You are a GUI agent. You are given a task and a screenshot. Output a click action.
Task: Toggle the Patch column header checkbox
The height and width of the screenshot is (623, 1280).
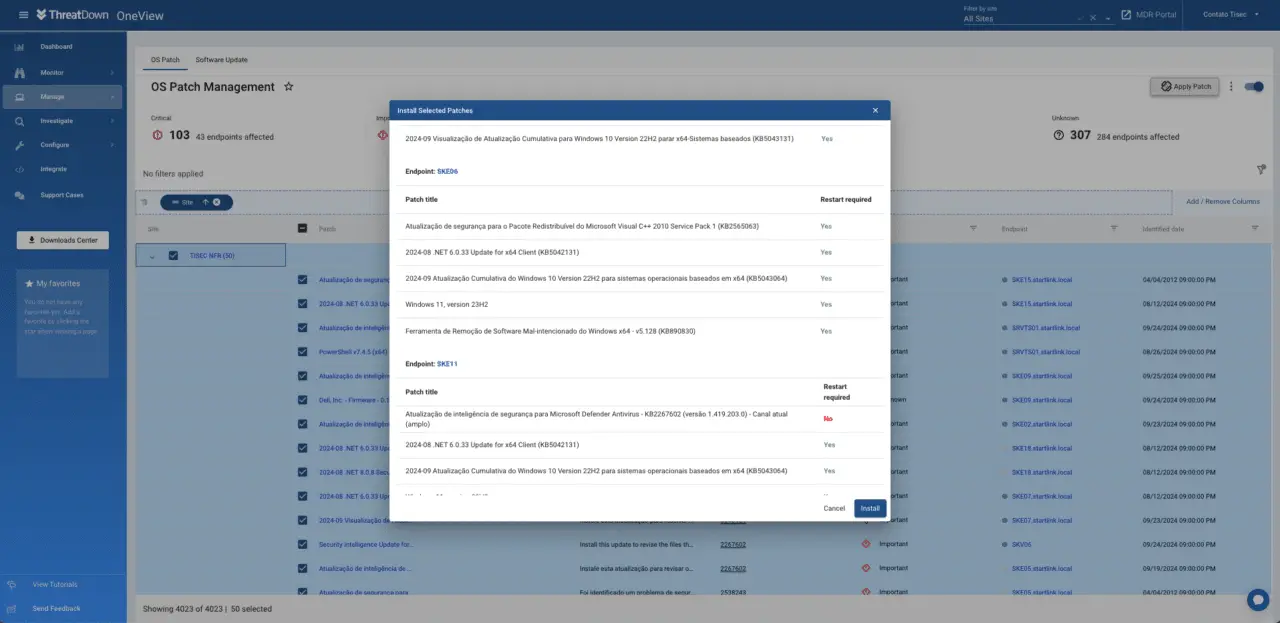(x=303, y=229)
